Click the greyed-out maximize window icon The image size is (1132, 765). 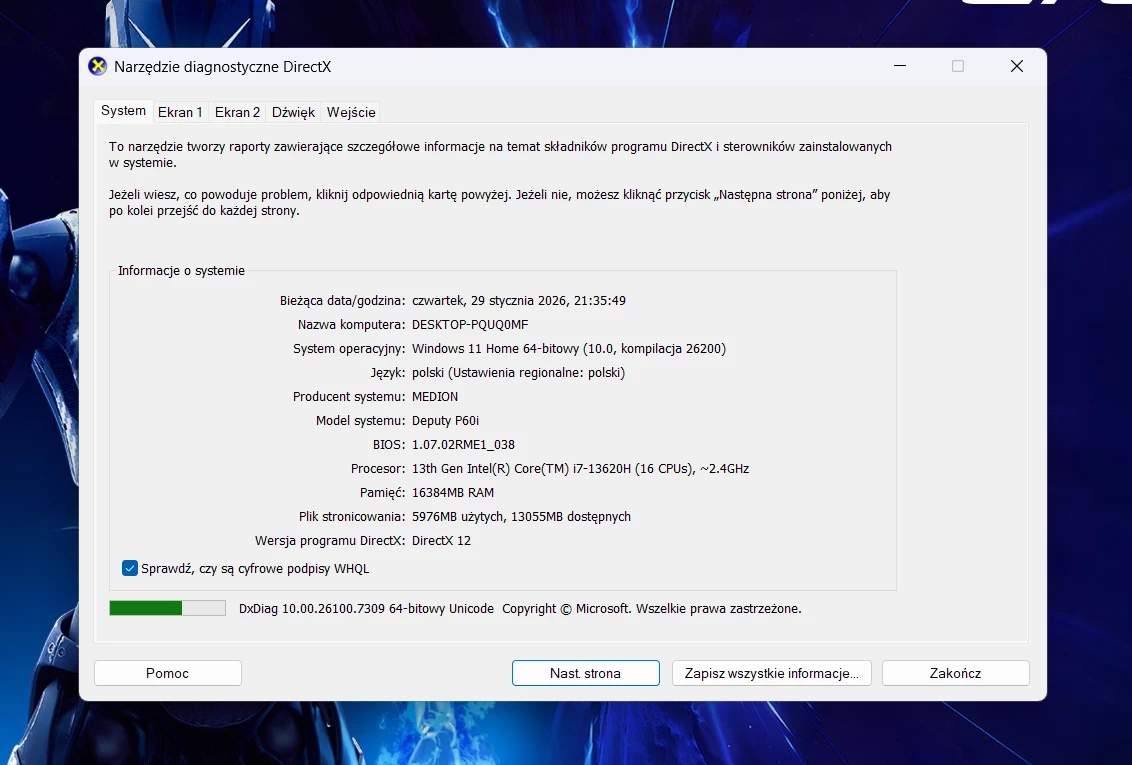pyautogui.click(x=958, y=66)
